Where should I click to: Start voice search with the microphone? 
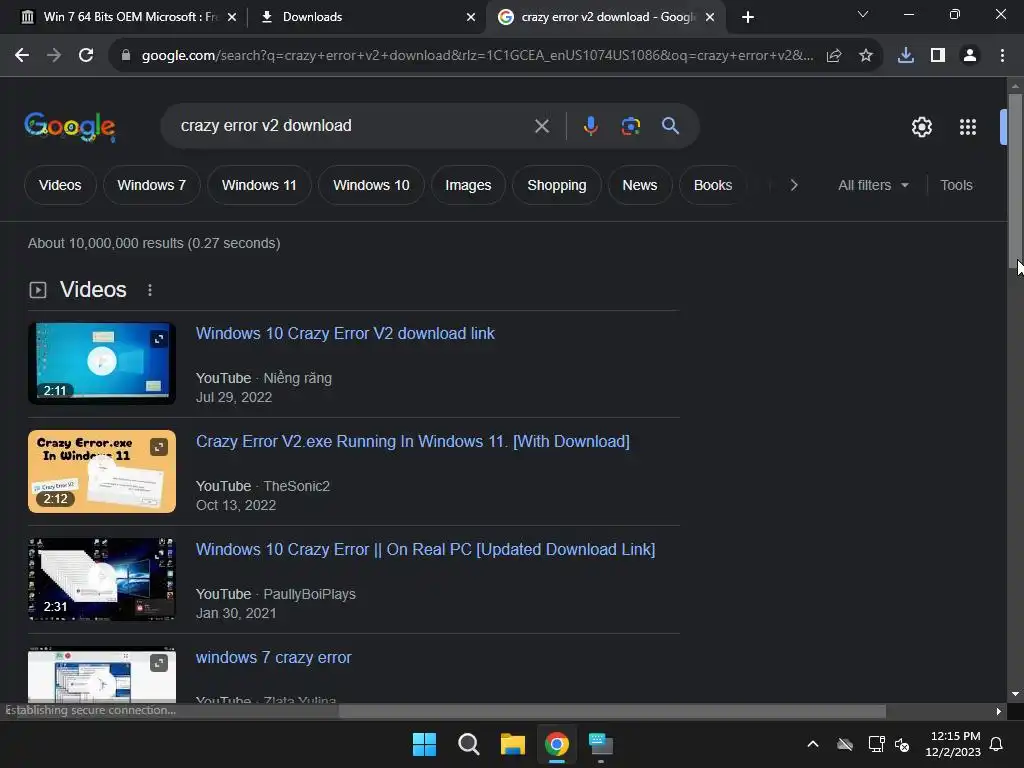590,126
